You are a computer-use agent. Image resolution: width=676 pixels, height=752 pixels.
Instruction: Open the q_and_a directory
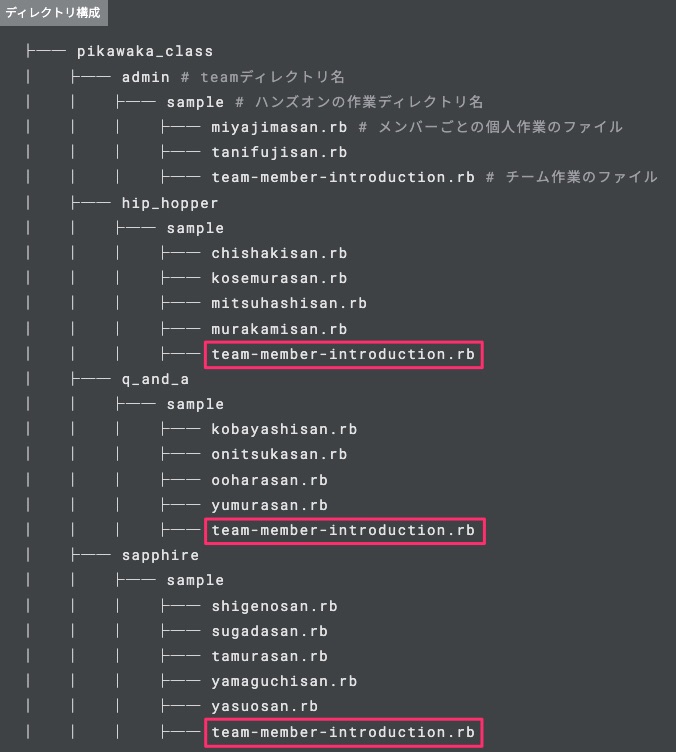point(155,379)
